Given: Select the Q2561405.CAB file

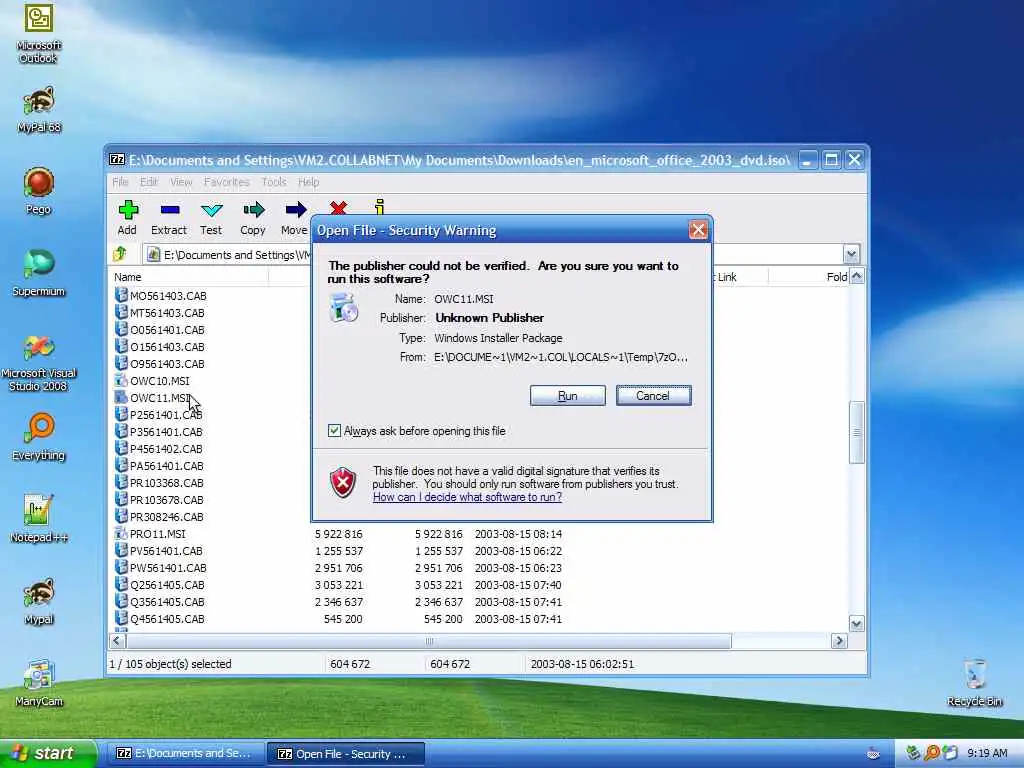Looking at the screenshot, I should click(x=160, y=584).
